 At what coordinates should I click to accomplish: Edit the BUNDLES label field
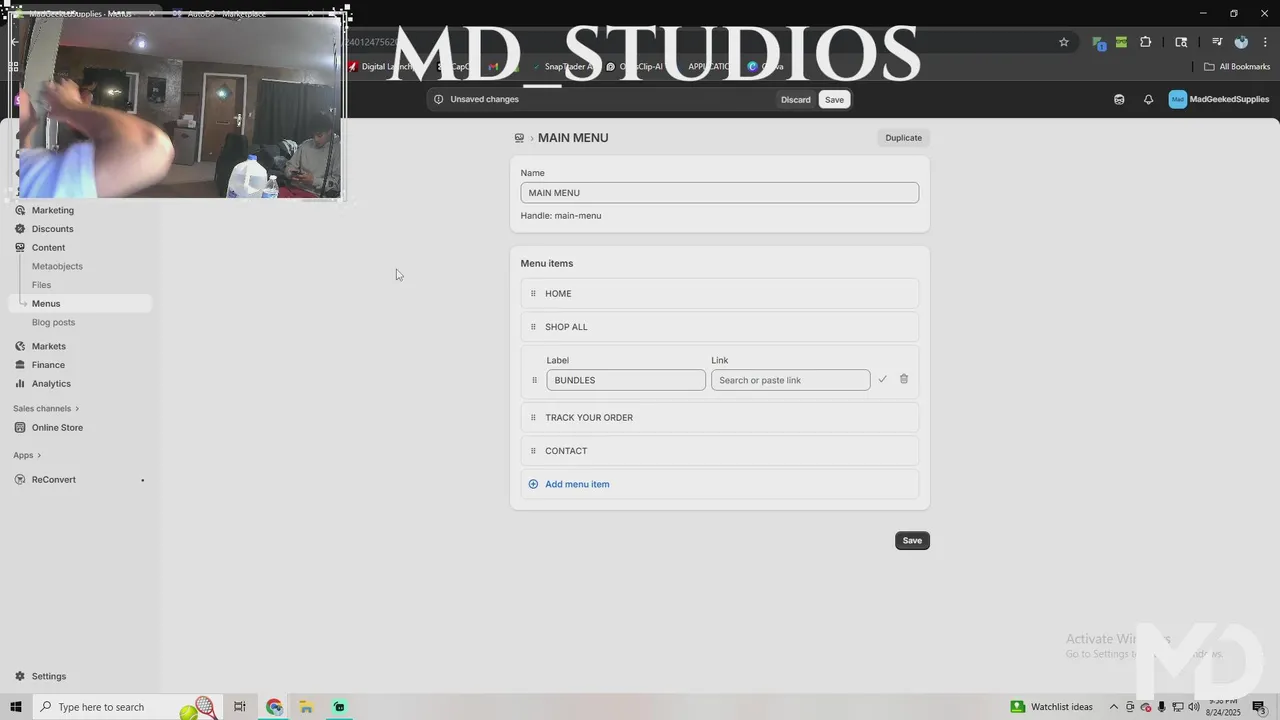[626, 380]
